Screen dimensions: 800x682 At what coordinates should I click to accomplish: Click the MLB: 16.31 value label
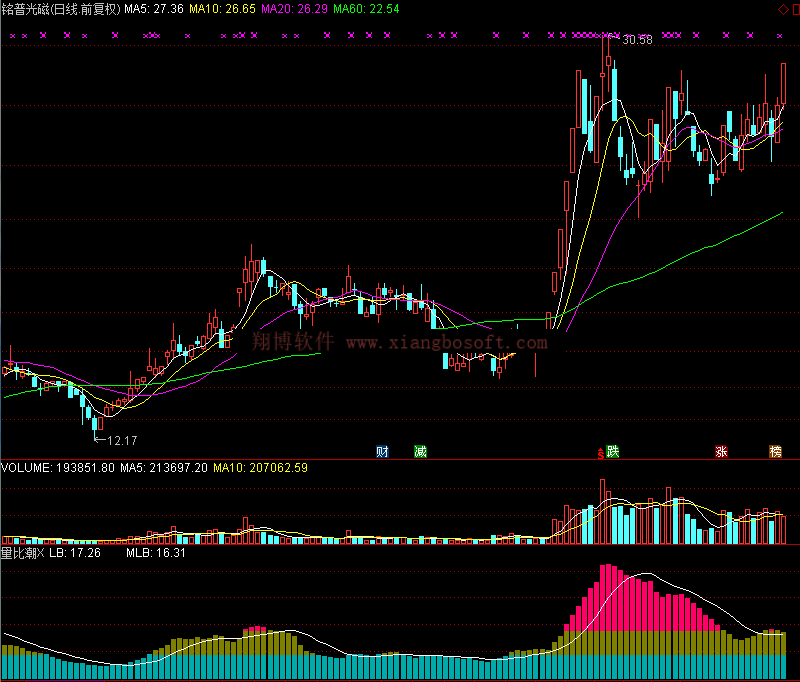pos(154,552)
